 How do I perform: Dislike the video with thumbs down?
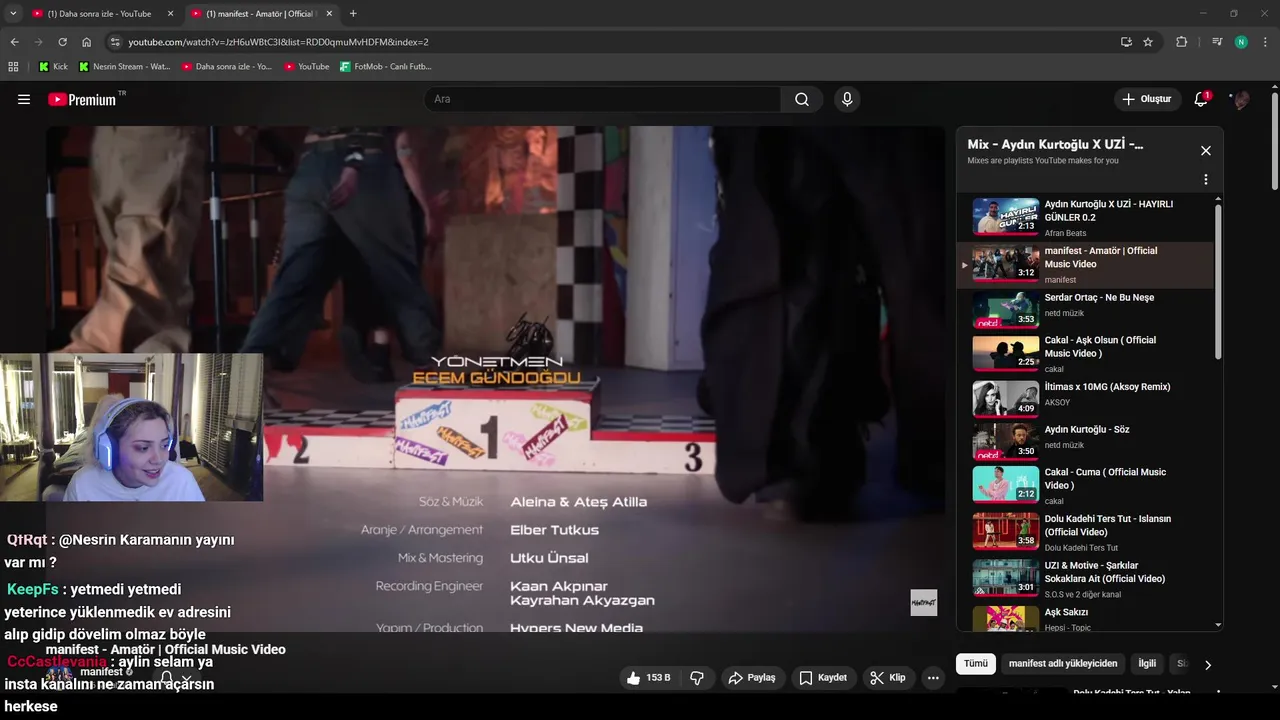point(697,677)
